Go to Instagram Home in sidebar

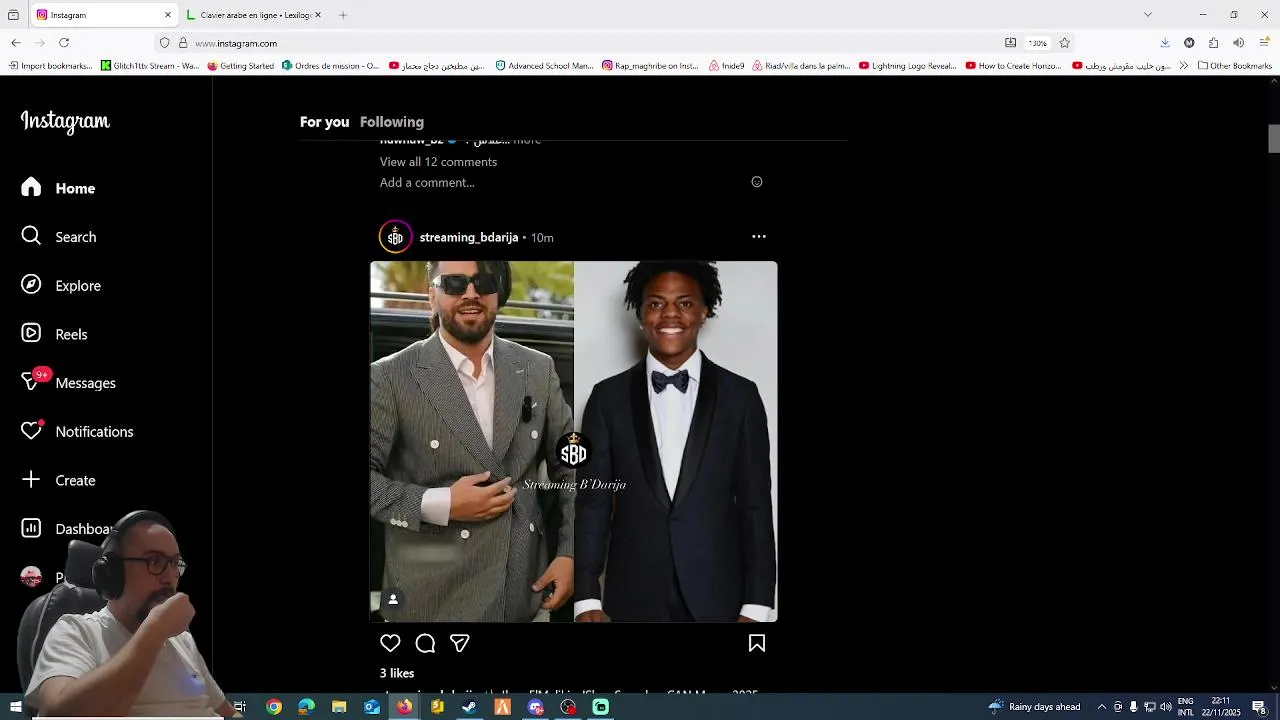(x=58, y=188)
